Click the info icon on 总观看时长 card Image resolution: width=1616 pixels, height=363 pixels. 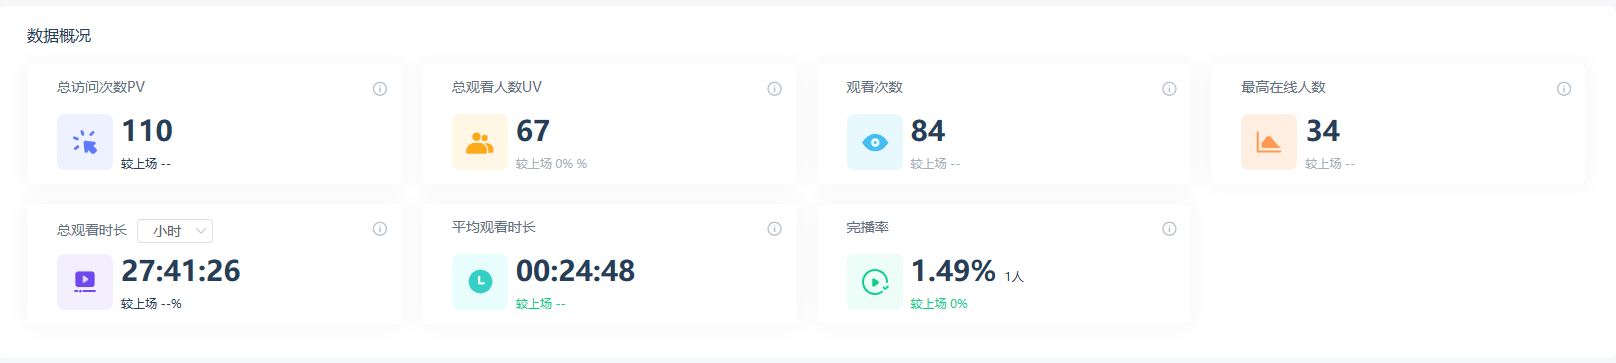pyautogui.click(x=380, y=229)
